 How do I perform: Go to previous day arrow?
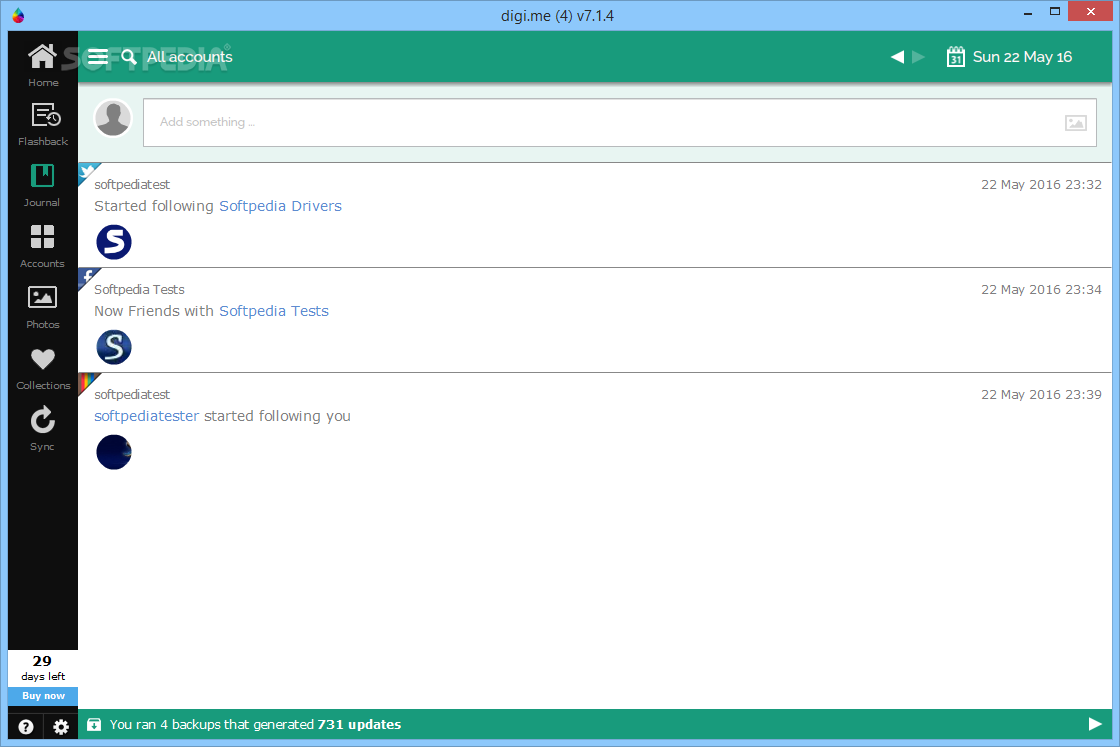coord(897,56)
